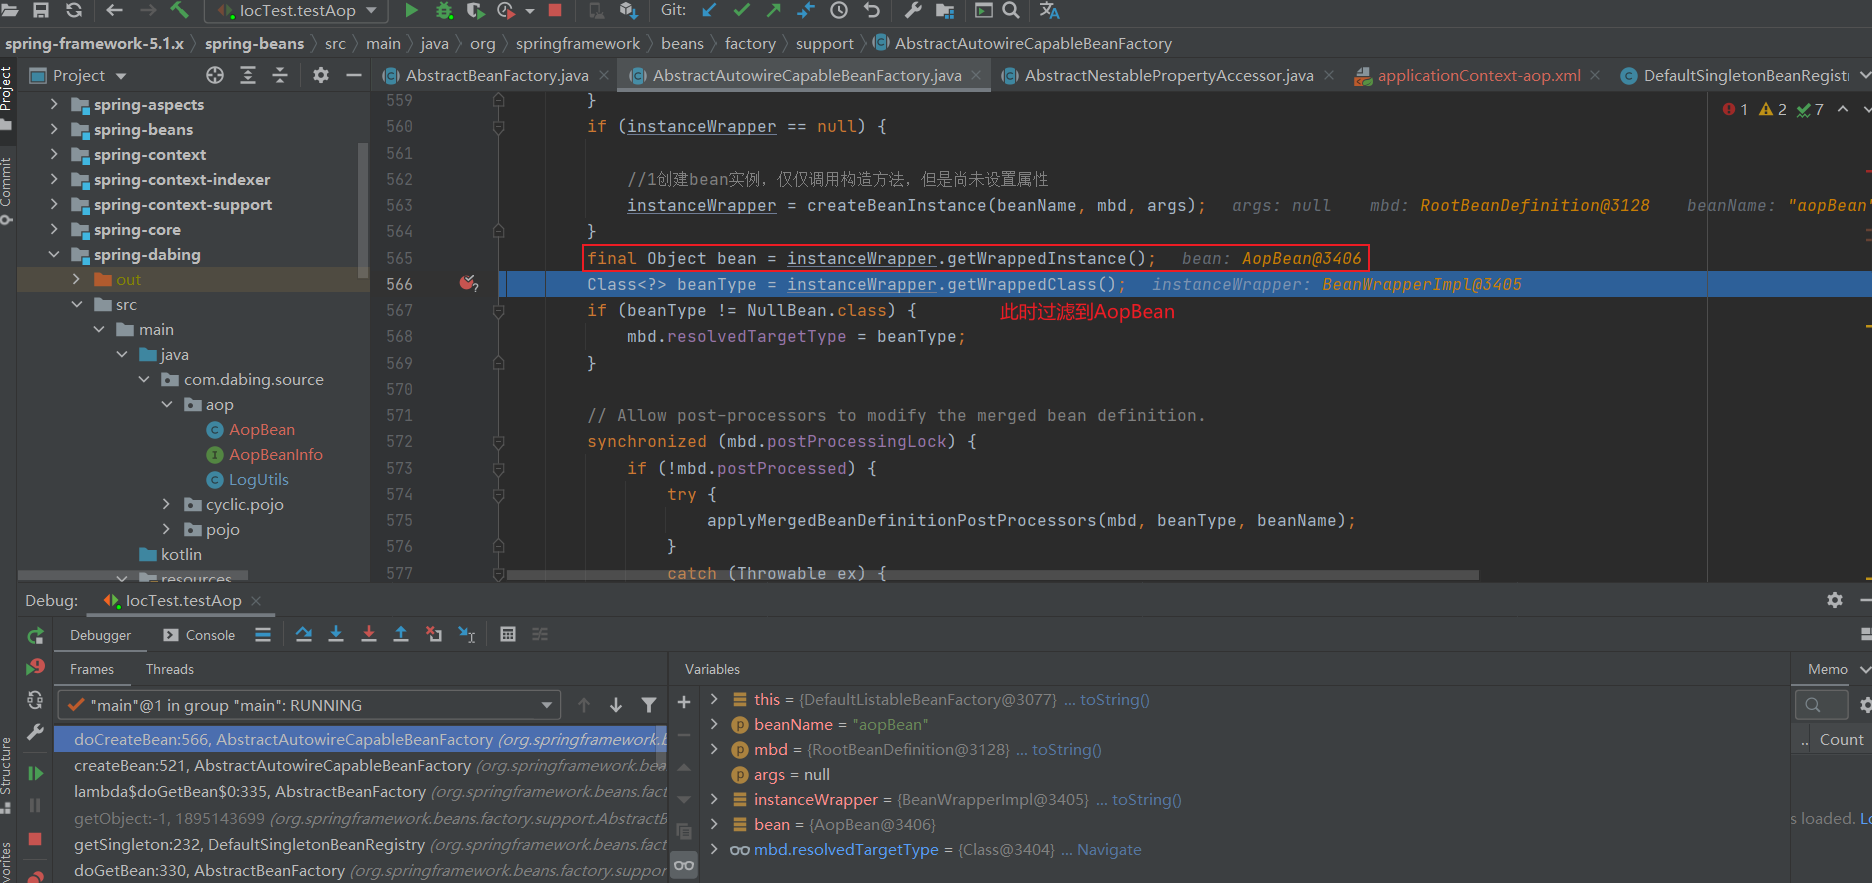Click editor horizontal scrollbar
Image resolution: width=1872 pixels, height=883 pixels.
[x=993, y=575]
